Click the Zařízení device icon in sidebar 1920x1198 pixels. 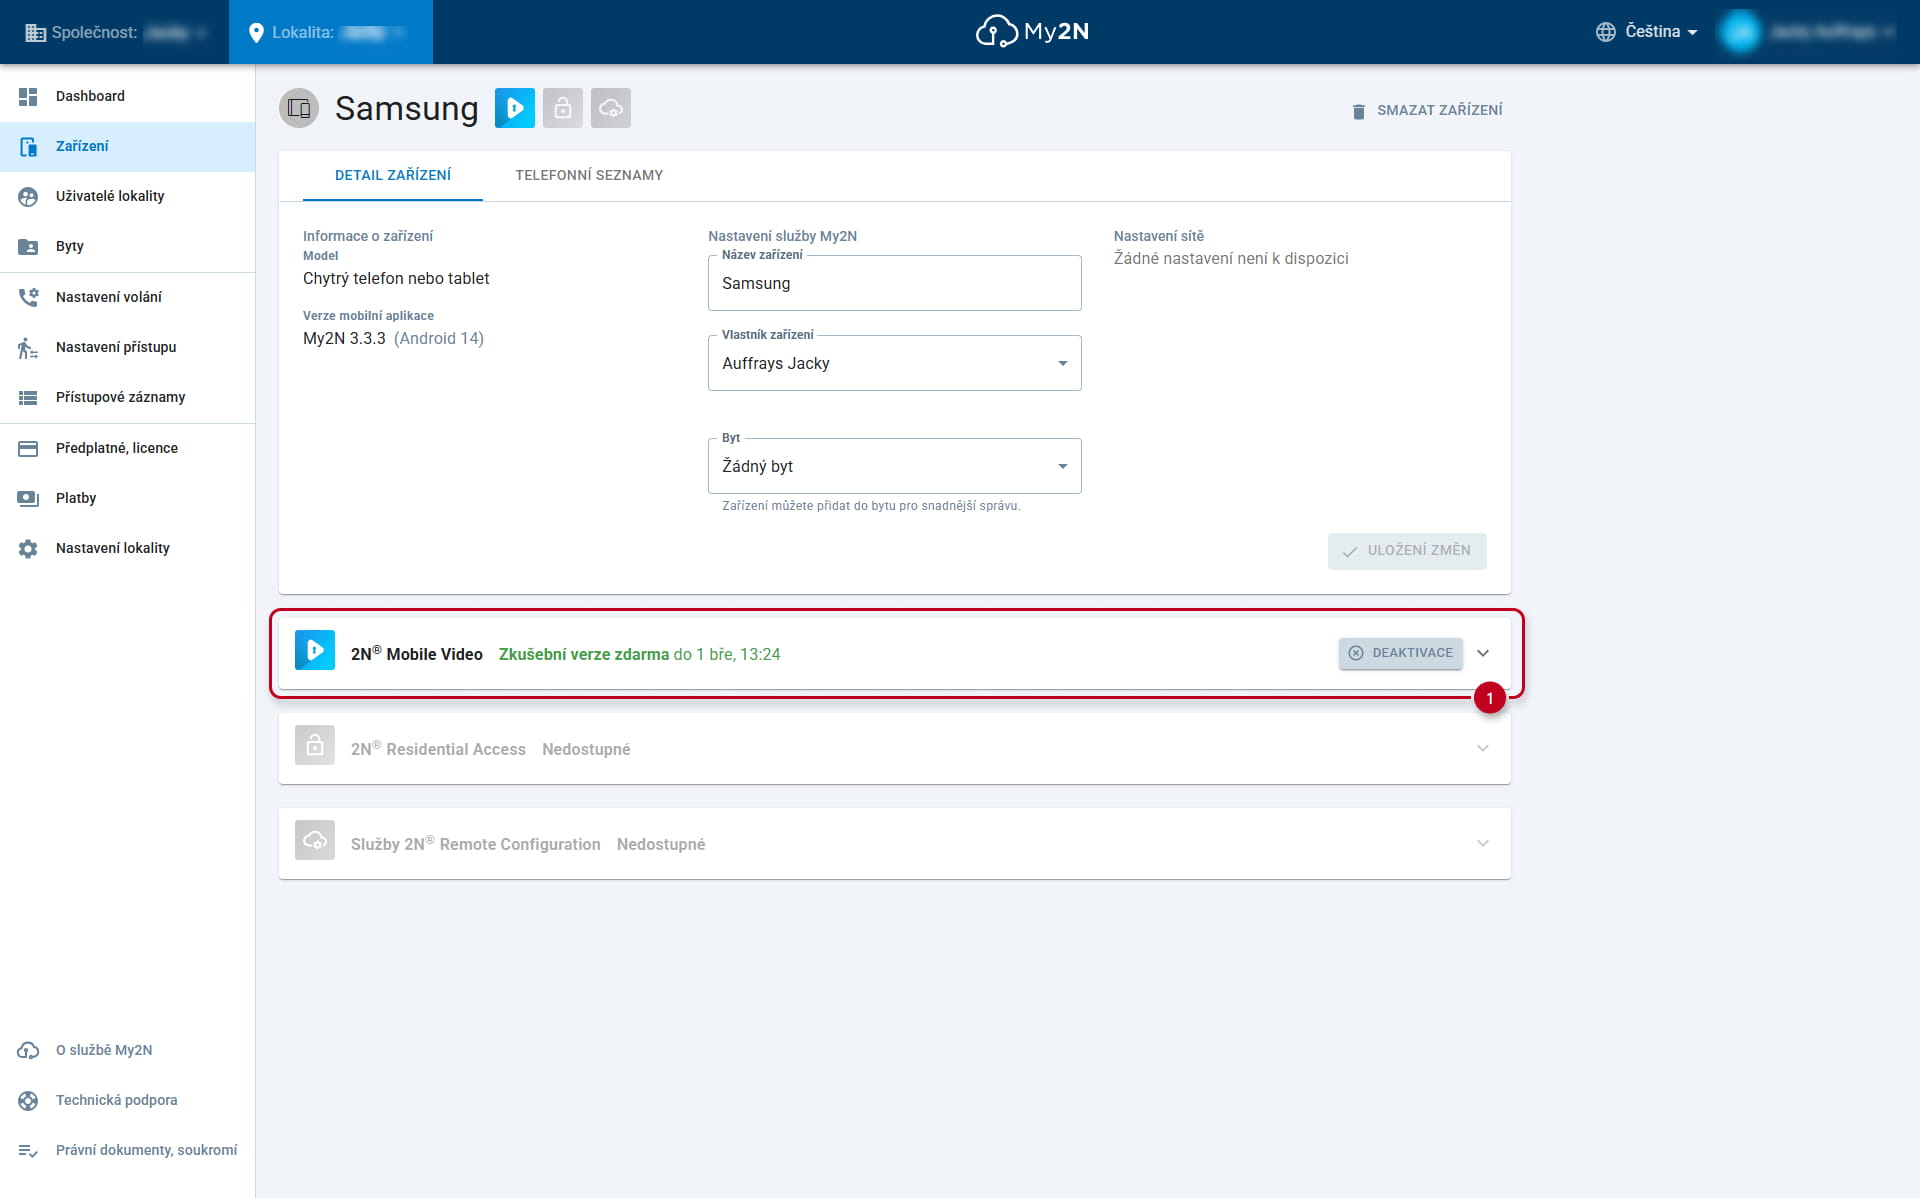tap(28, 146)
